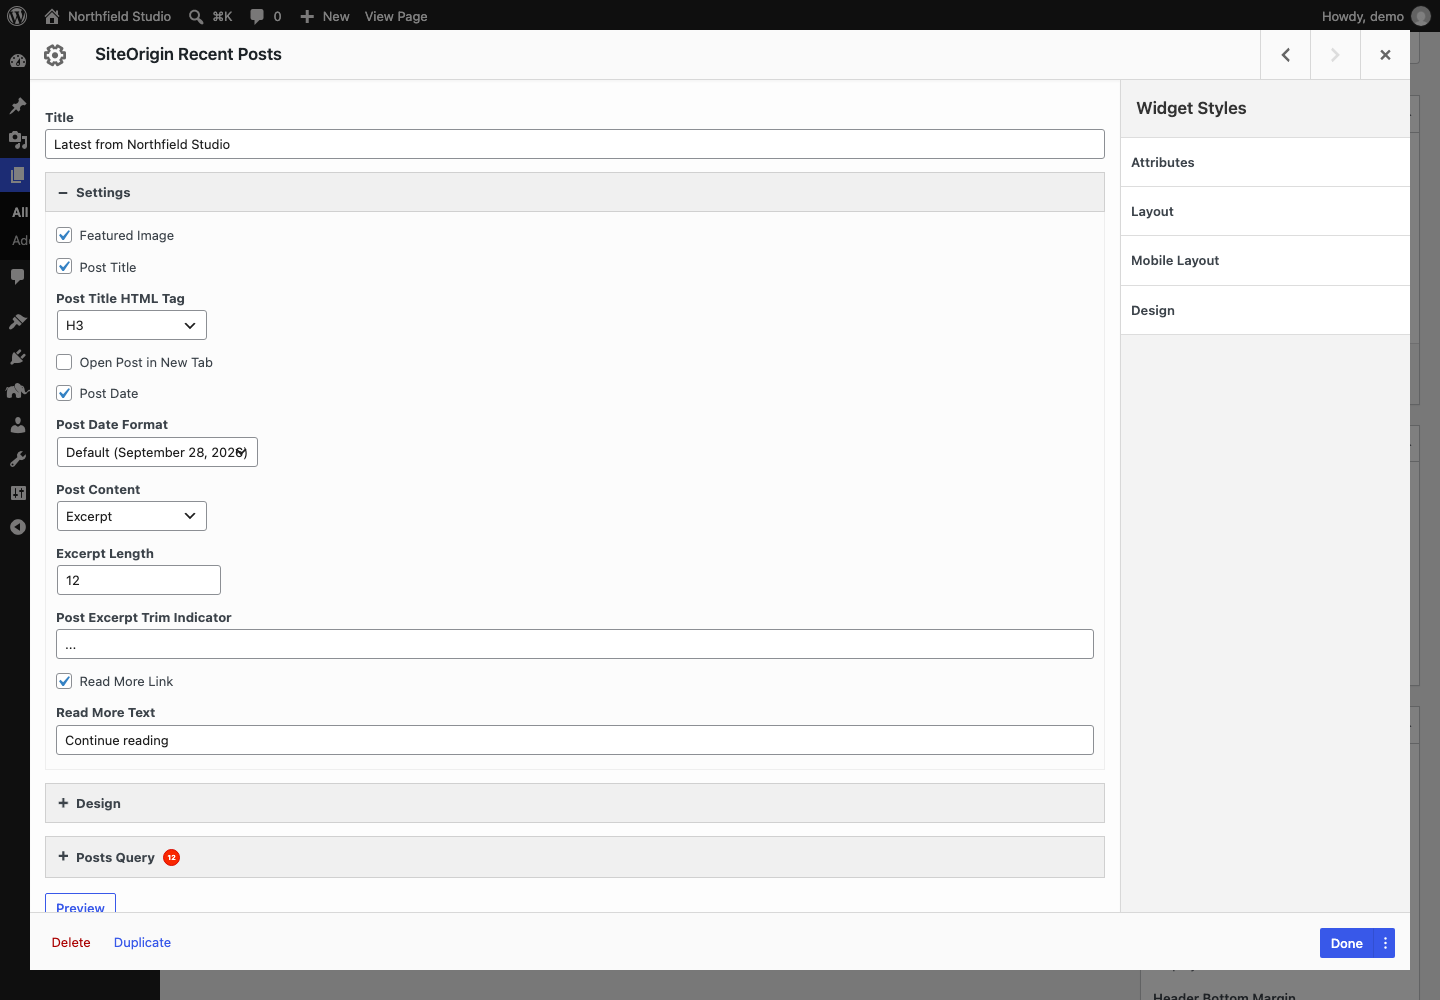Click the WordPress logo in the admin bar
The width and height of the screenshot is (1440, 1000).
17,16
